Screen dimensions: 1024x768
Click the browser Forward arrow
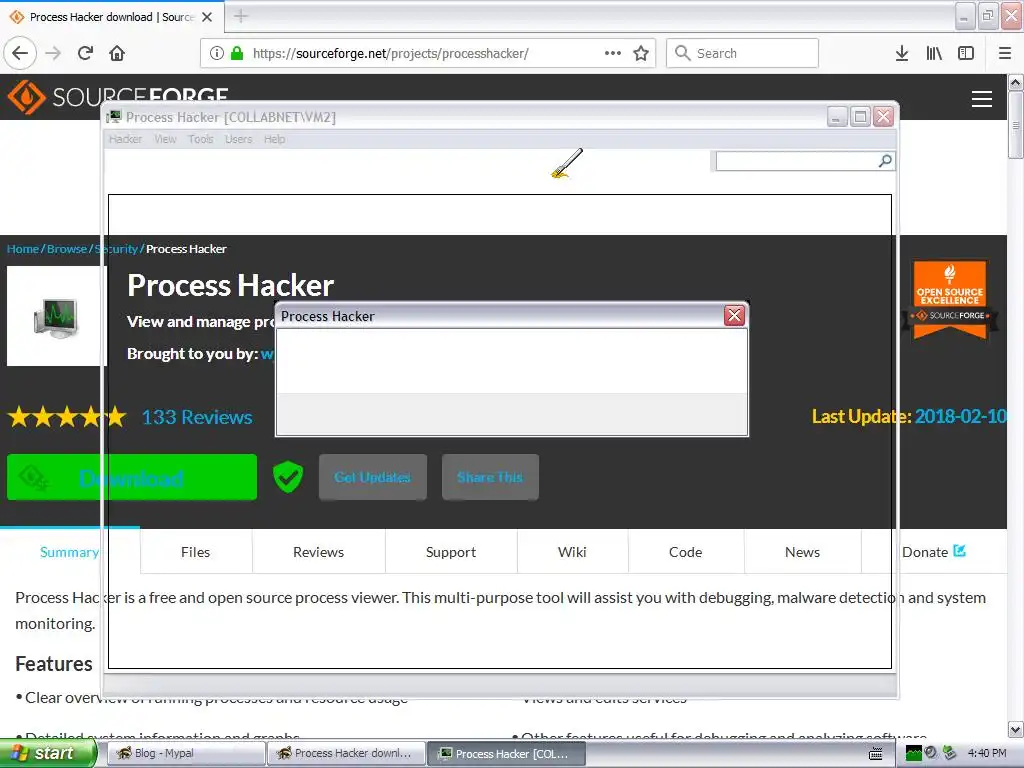coord(54,53)
